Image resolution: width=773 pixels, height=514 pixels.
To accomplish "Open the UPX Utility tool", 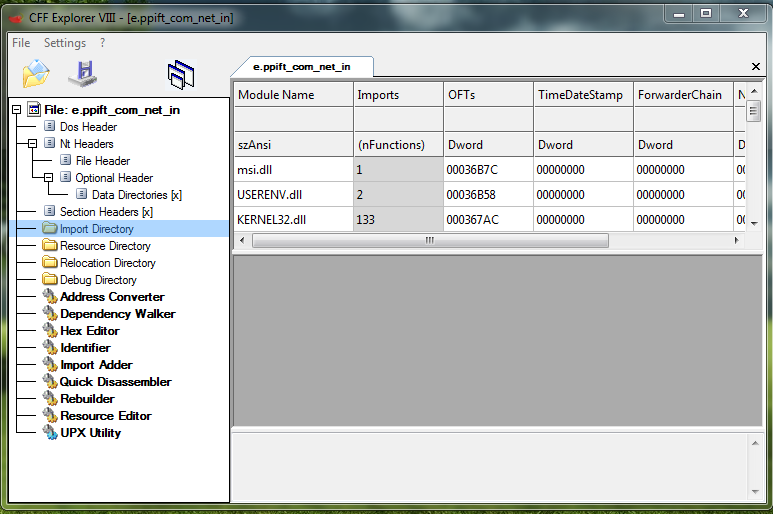I will 90,433.
